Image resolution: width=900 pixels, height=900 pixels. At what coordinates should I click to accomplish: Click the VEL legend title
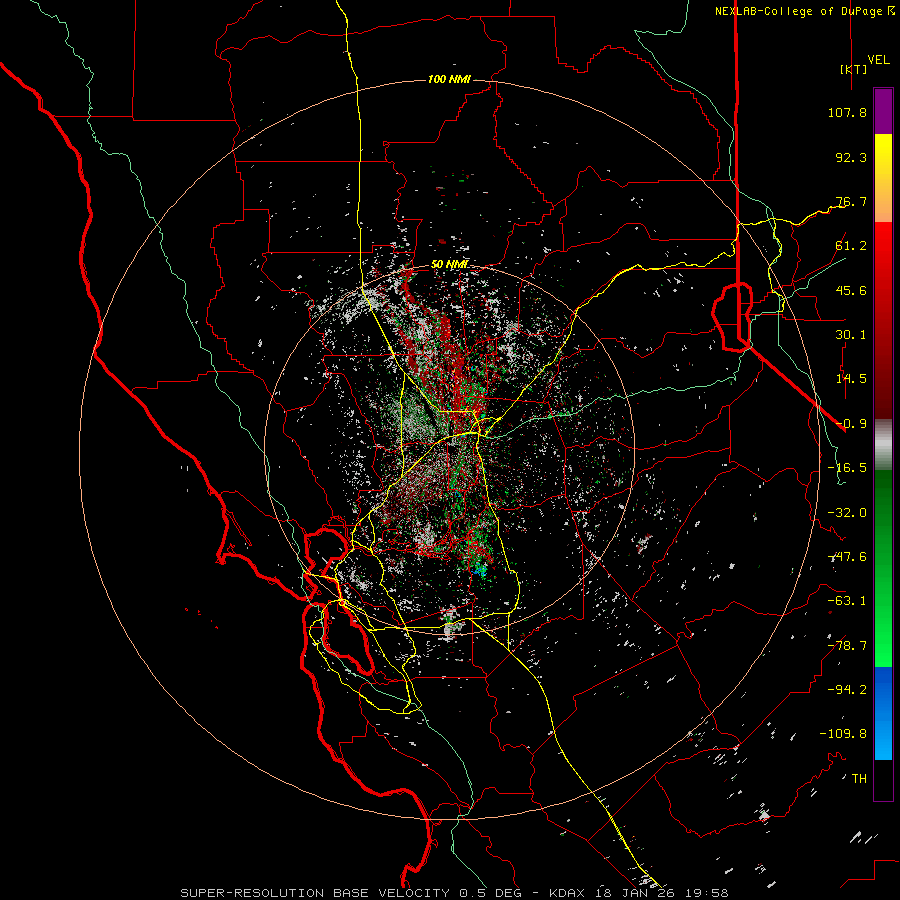coord(879,60)
